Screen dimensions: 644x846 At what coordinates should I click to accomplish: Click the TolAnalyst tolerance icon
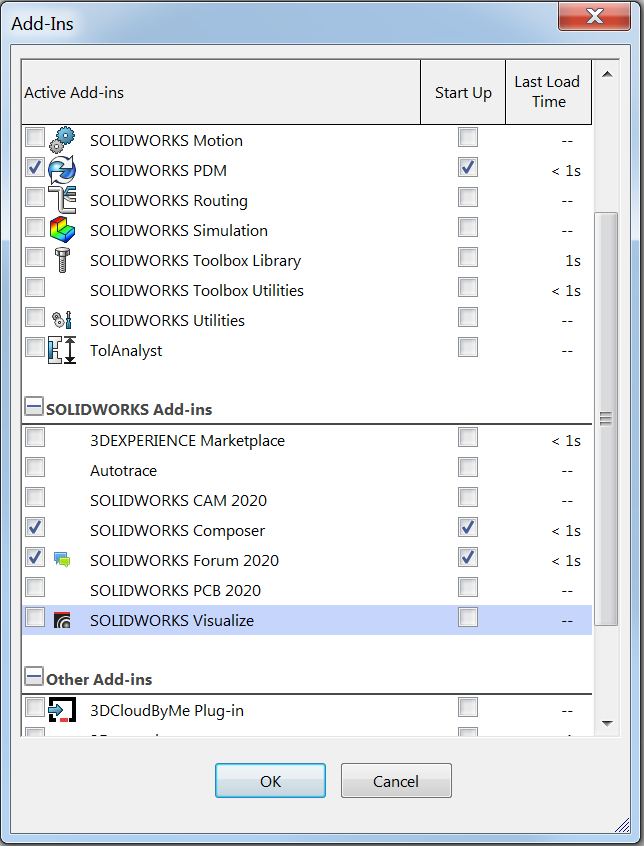[62, 350]
